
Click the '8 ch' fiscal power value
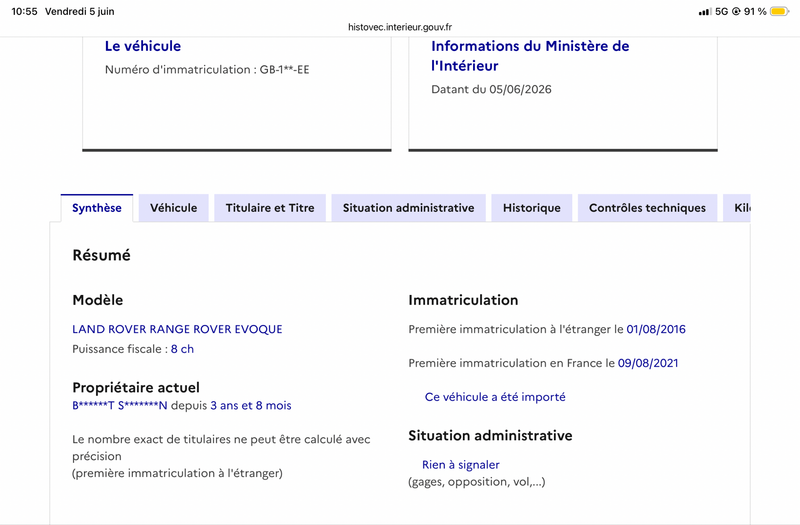[182, 349]
